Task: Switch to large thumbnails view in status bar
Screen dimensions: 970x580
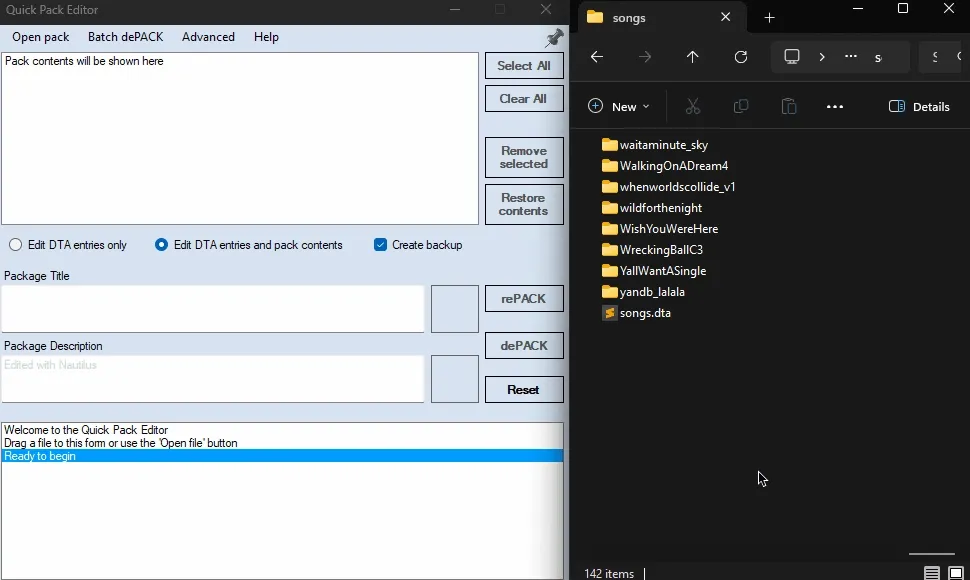Action: pos(957,573)
